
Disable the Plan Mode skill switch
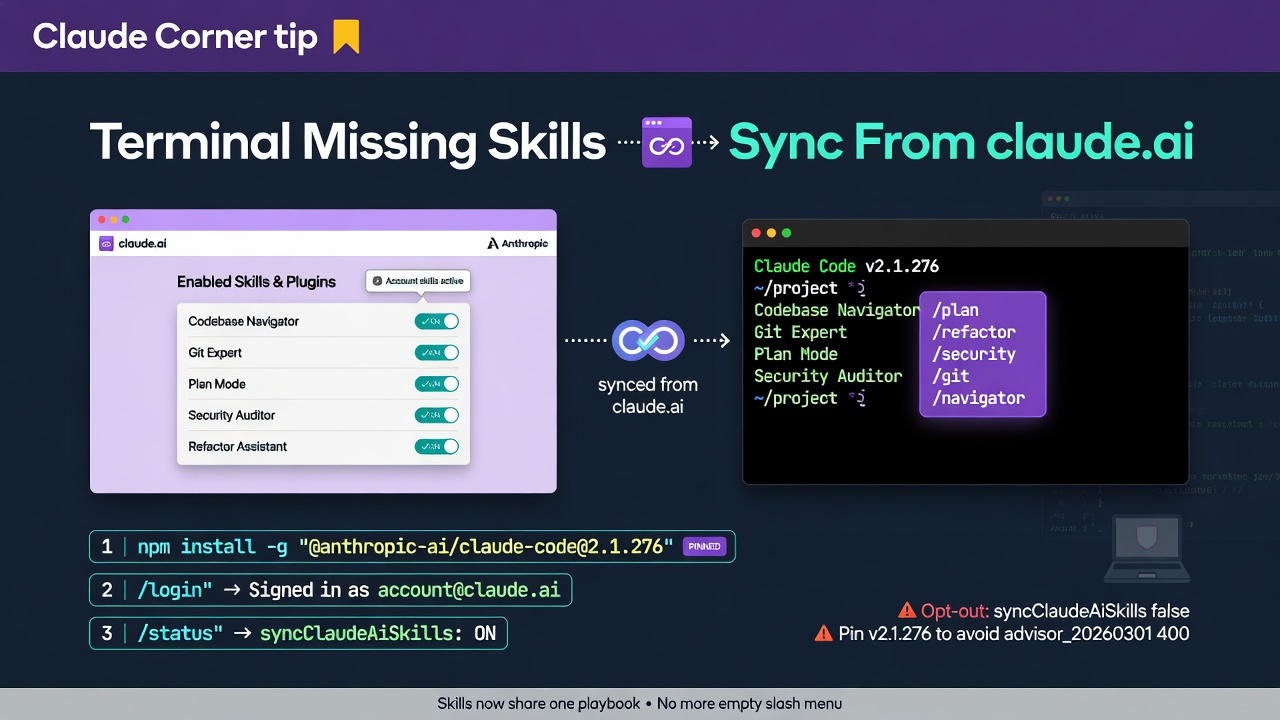[437, 384]
